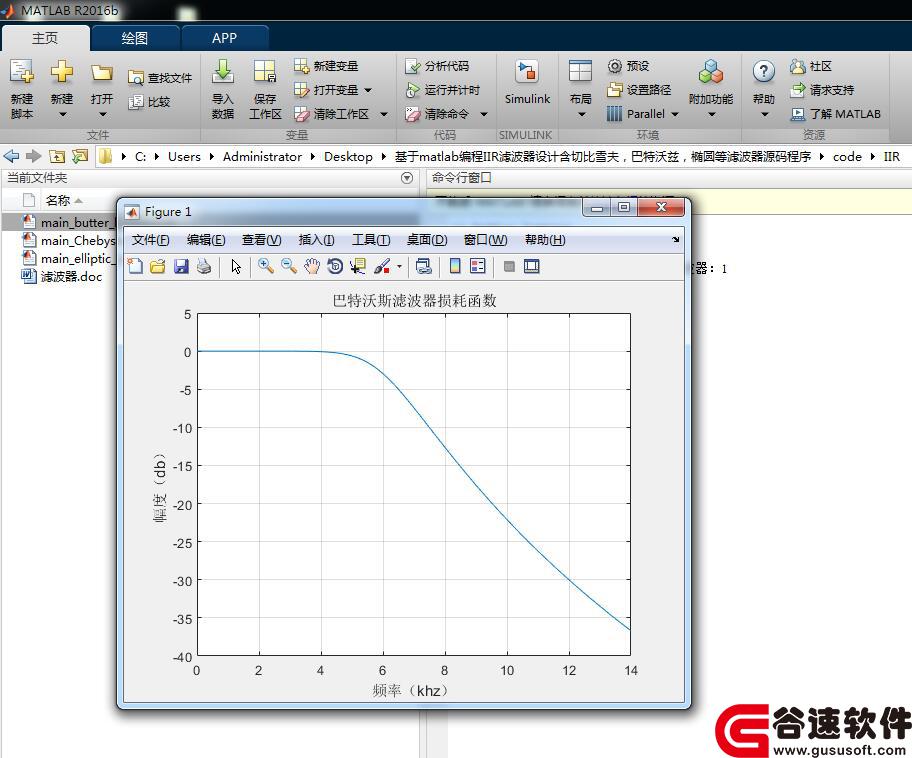Click Community (社区) link

811,66
